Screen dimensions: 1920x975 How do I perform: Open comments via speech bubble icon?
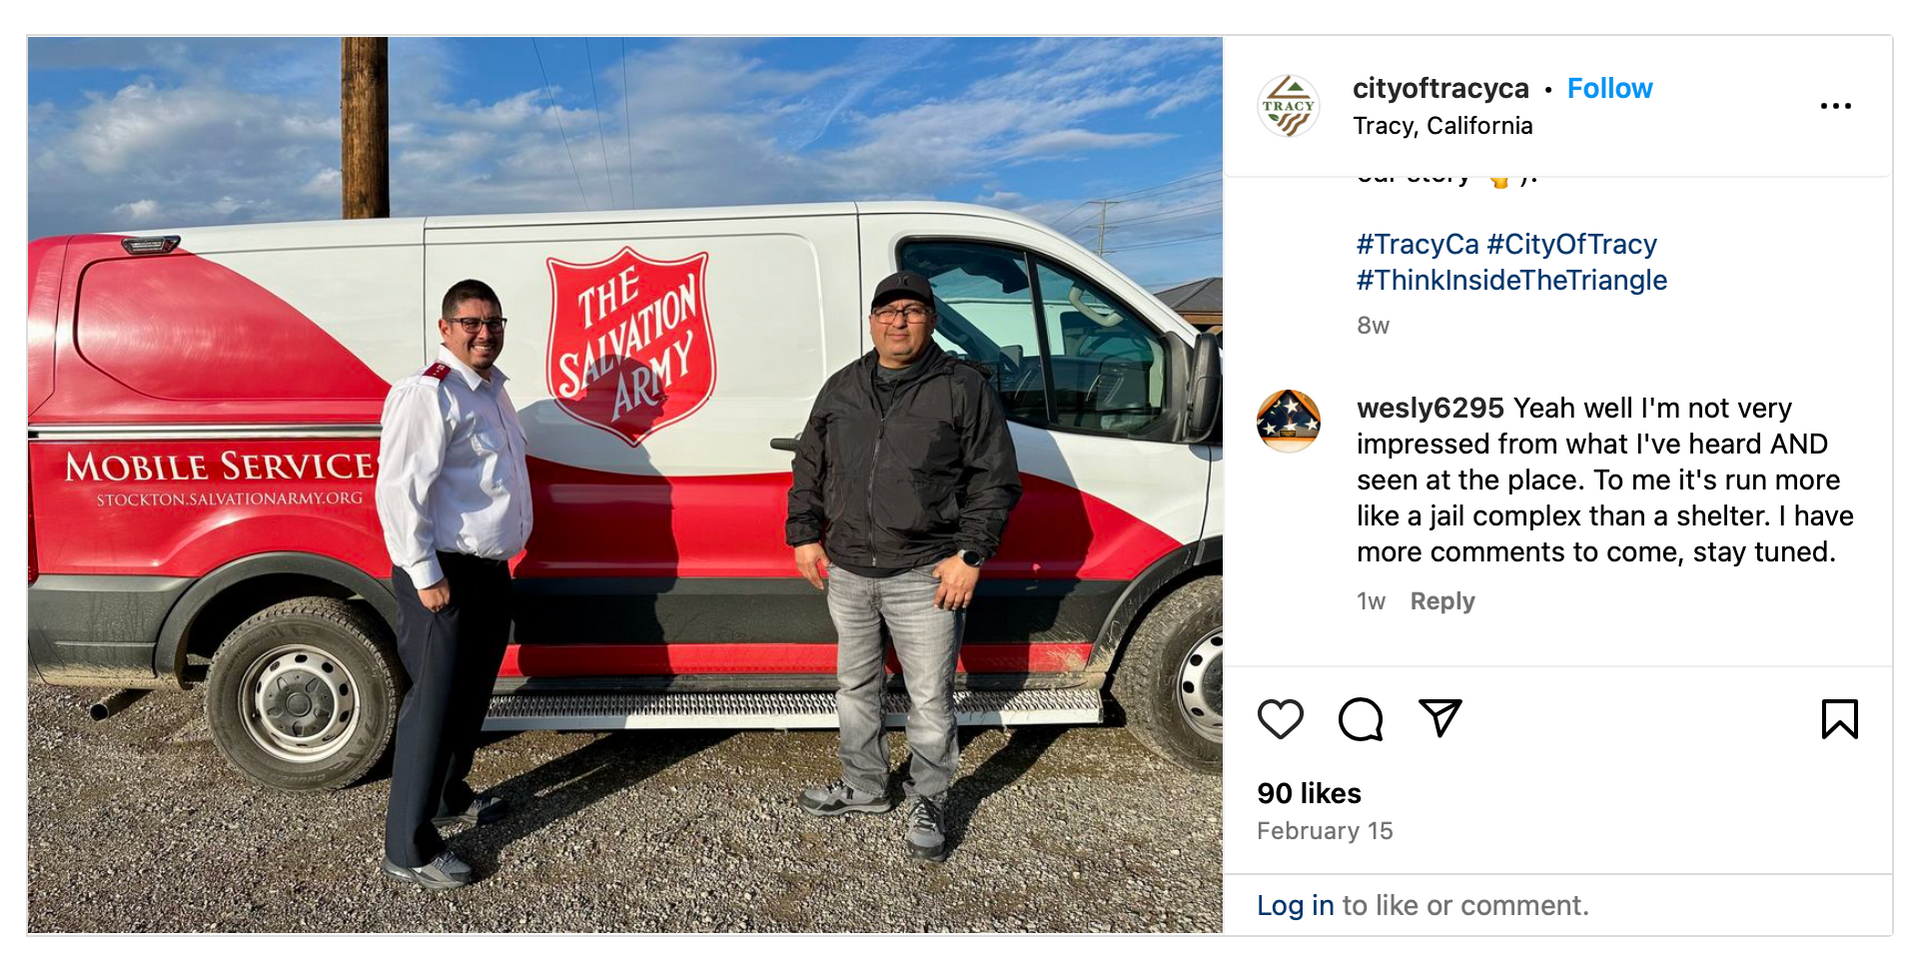coord(1360,719)
